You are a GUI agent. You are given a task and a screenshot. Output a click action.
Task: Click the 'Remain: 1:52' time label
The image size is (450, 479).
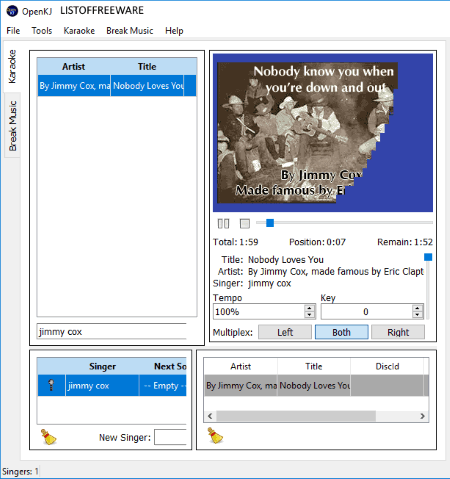click(x=405, y=242)
